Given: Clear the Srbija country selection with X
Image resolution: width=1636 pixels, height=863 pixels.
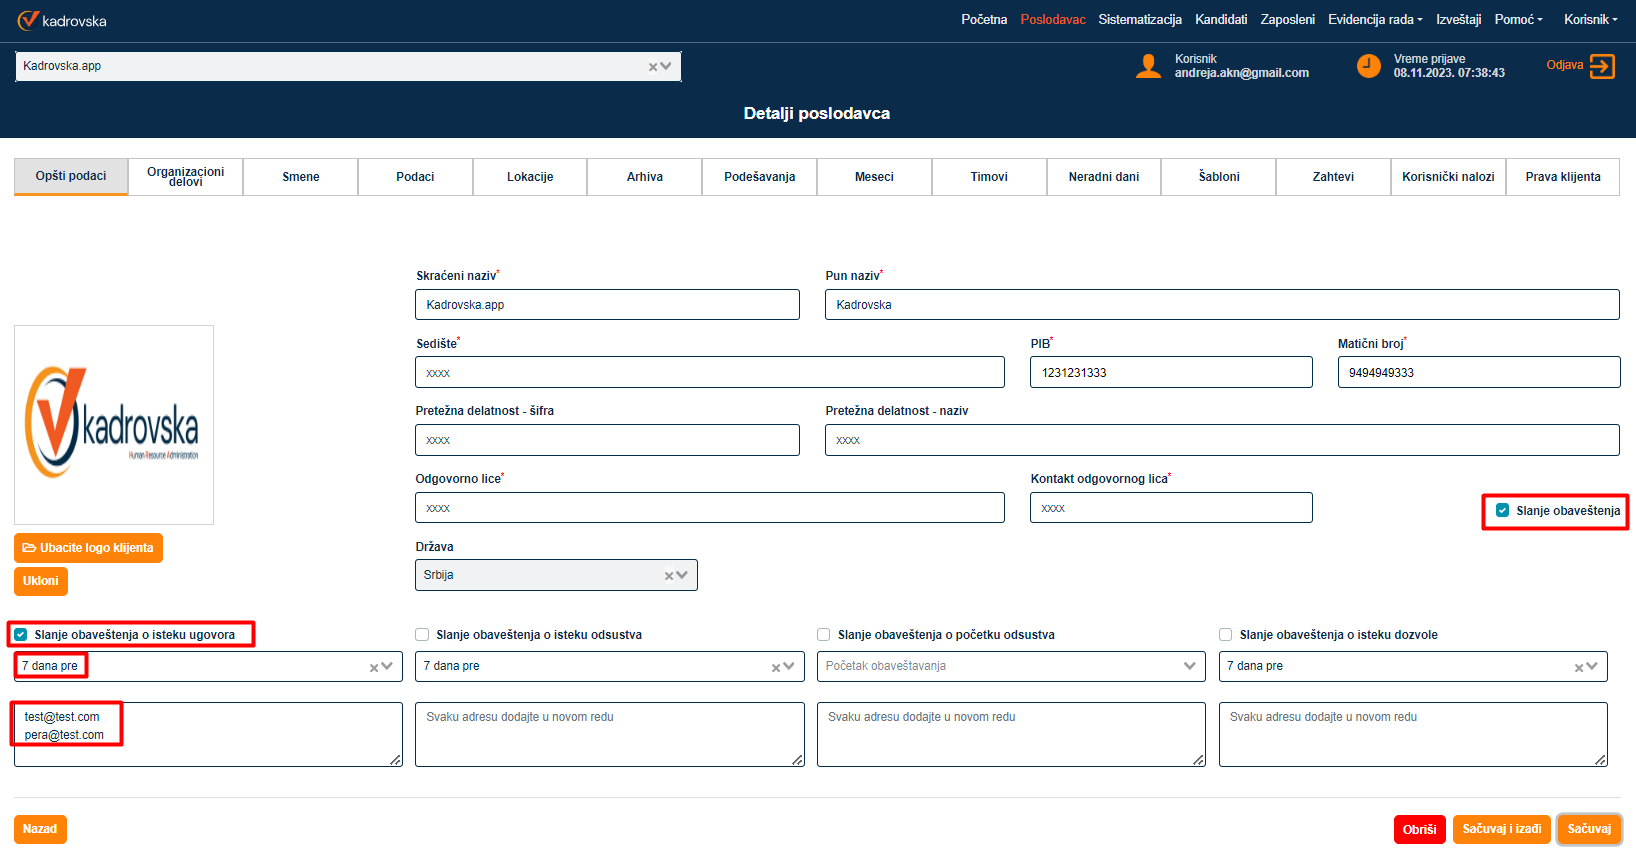Looking at the screenshot, I should (669, 576).
